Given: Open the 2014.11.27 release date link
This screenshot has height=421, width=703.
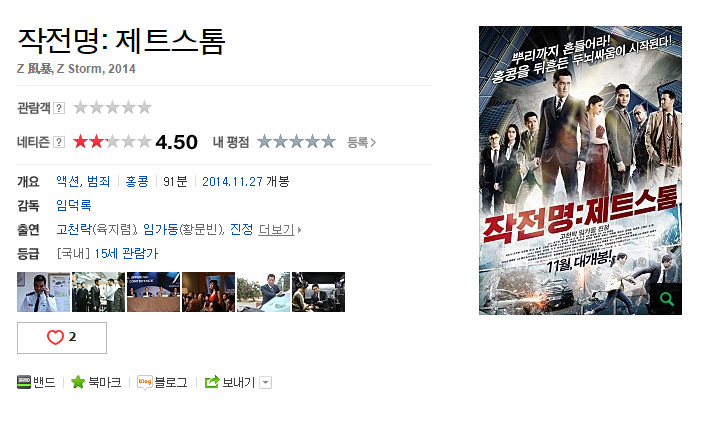Looking at the screenshot, I should coord(232,182).
